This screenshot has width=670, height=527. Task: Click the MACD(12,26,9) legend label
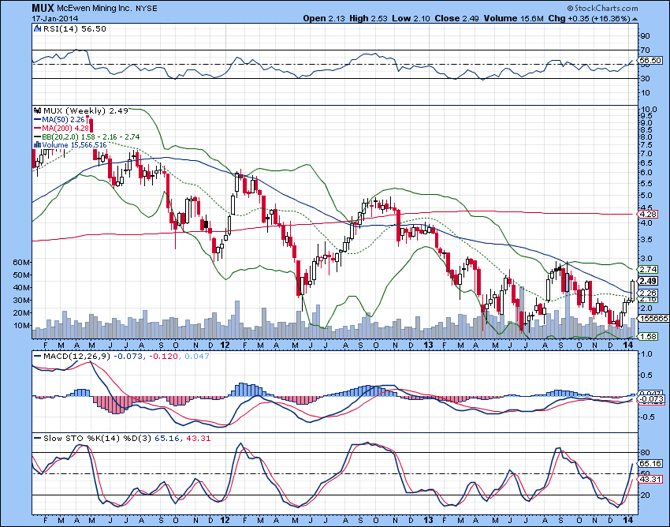(75, 356)
